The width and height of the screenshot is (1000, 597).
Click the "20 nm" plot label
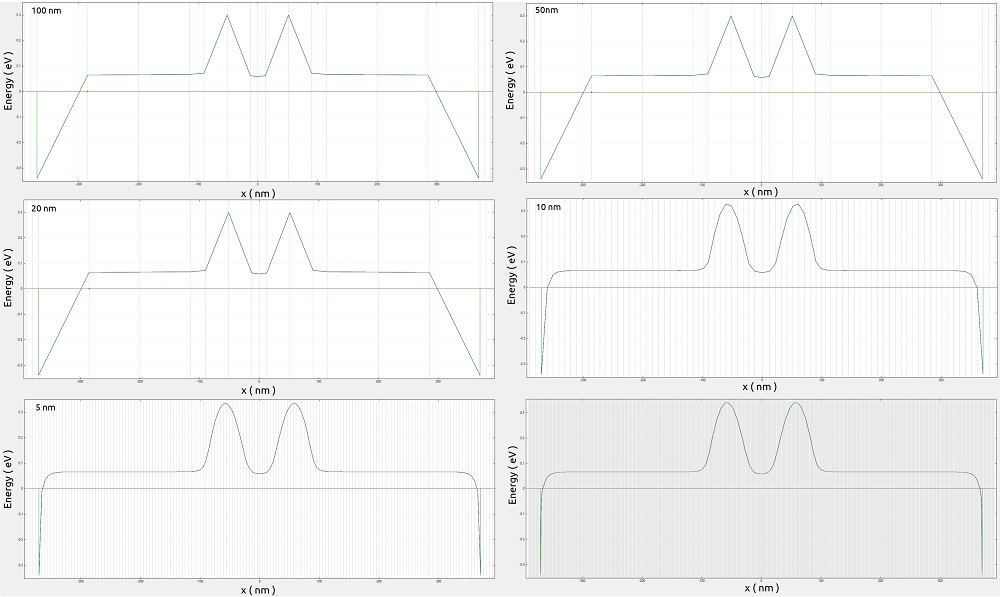pyautogui.click(x=44, y=209)
